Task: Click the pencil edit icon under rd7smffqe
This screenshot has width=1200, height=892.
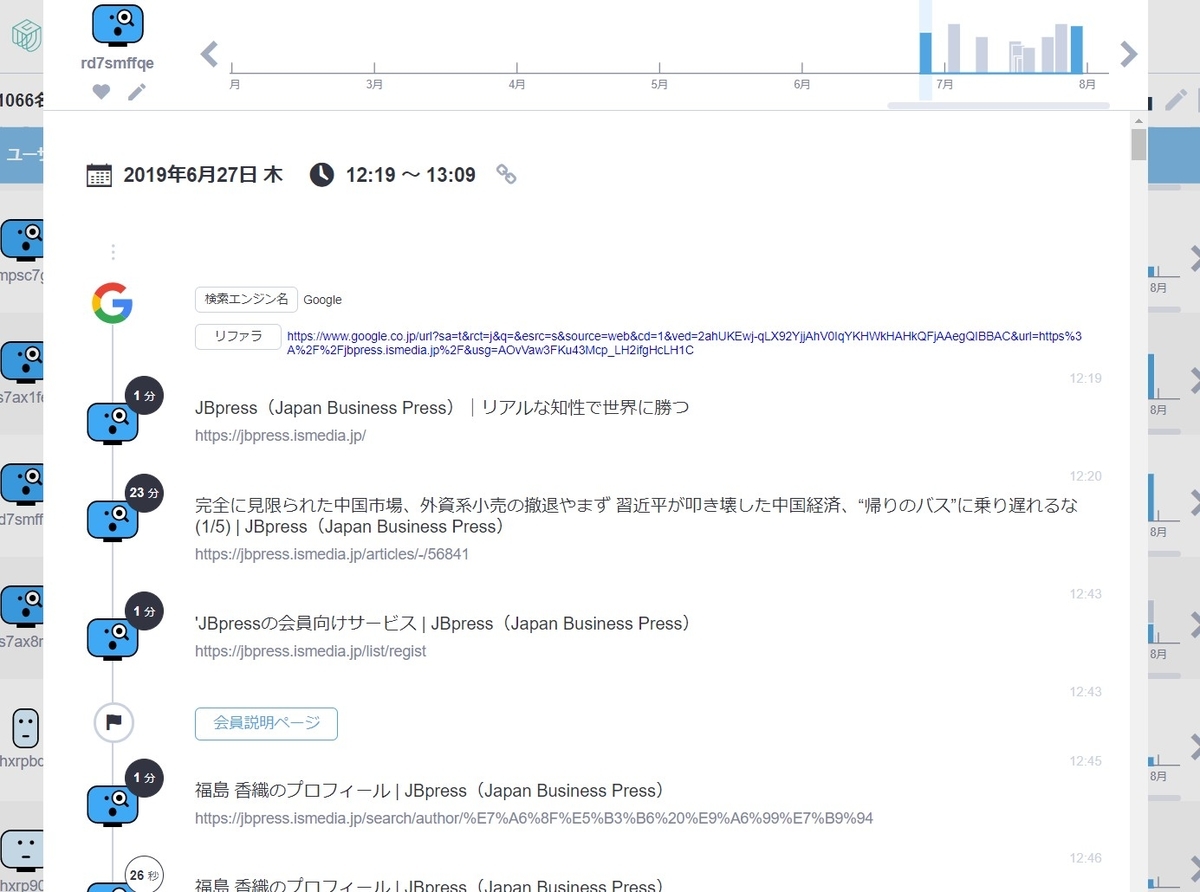Action: pyautogui.click(x=137, y=92)
